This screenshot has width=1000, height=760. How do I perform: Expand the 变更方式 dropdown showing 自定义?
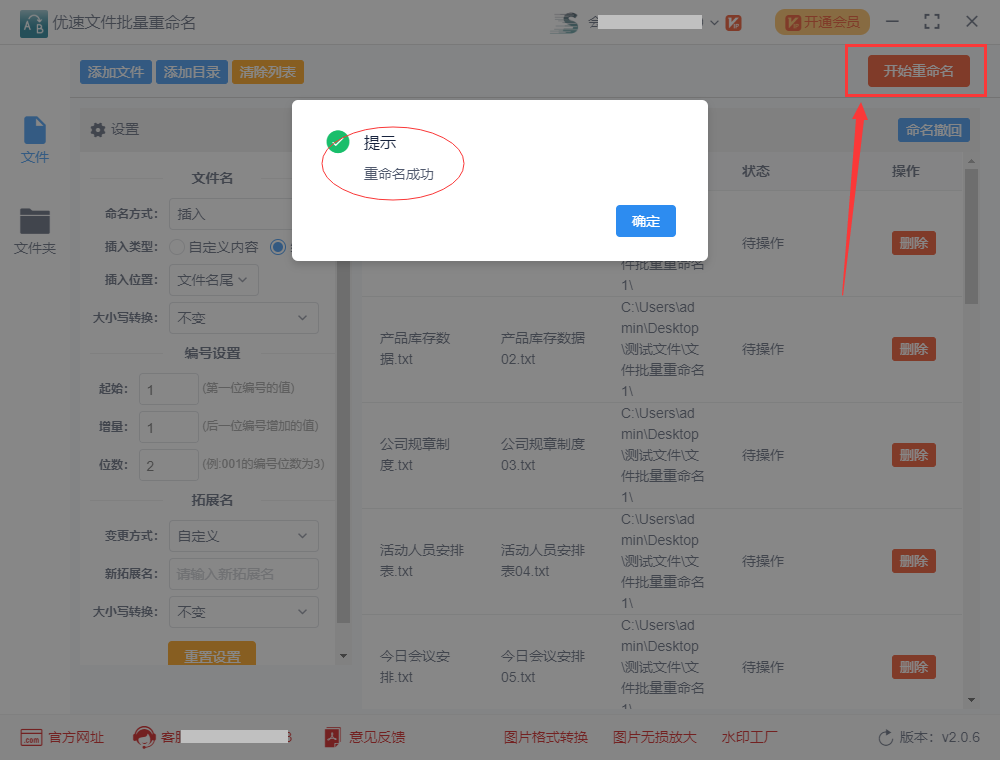(x=243, y=536)
